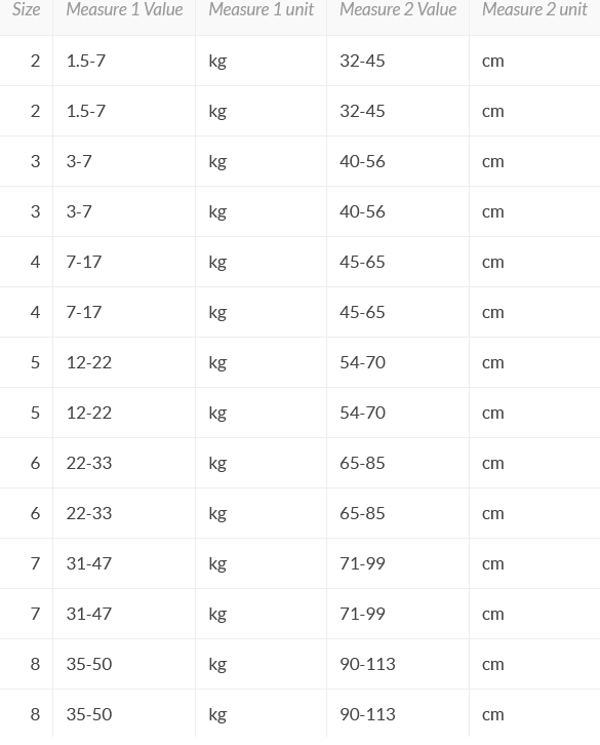Click the second 40-56 measurement cell

(362, 212)
